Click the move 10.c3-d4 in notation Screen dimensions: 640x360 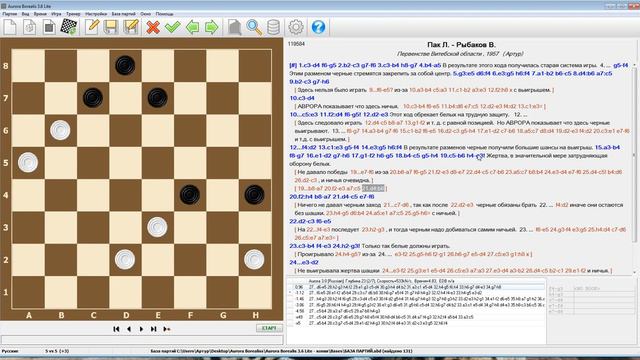pyautogui.click(x=302, y=98)
